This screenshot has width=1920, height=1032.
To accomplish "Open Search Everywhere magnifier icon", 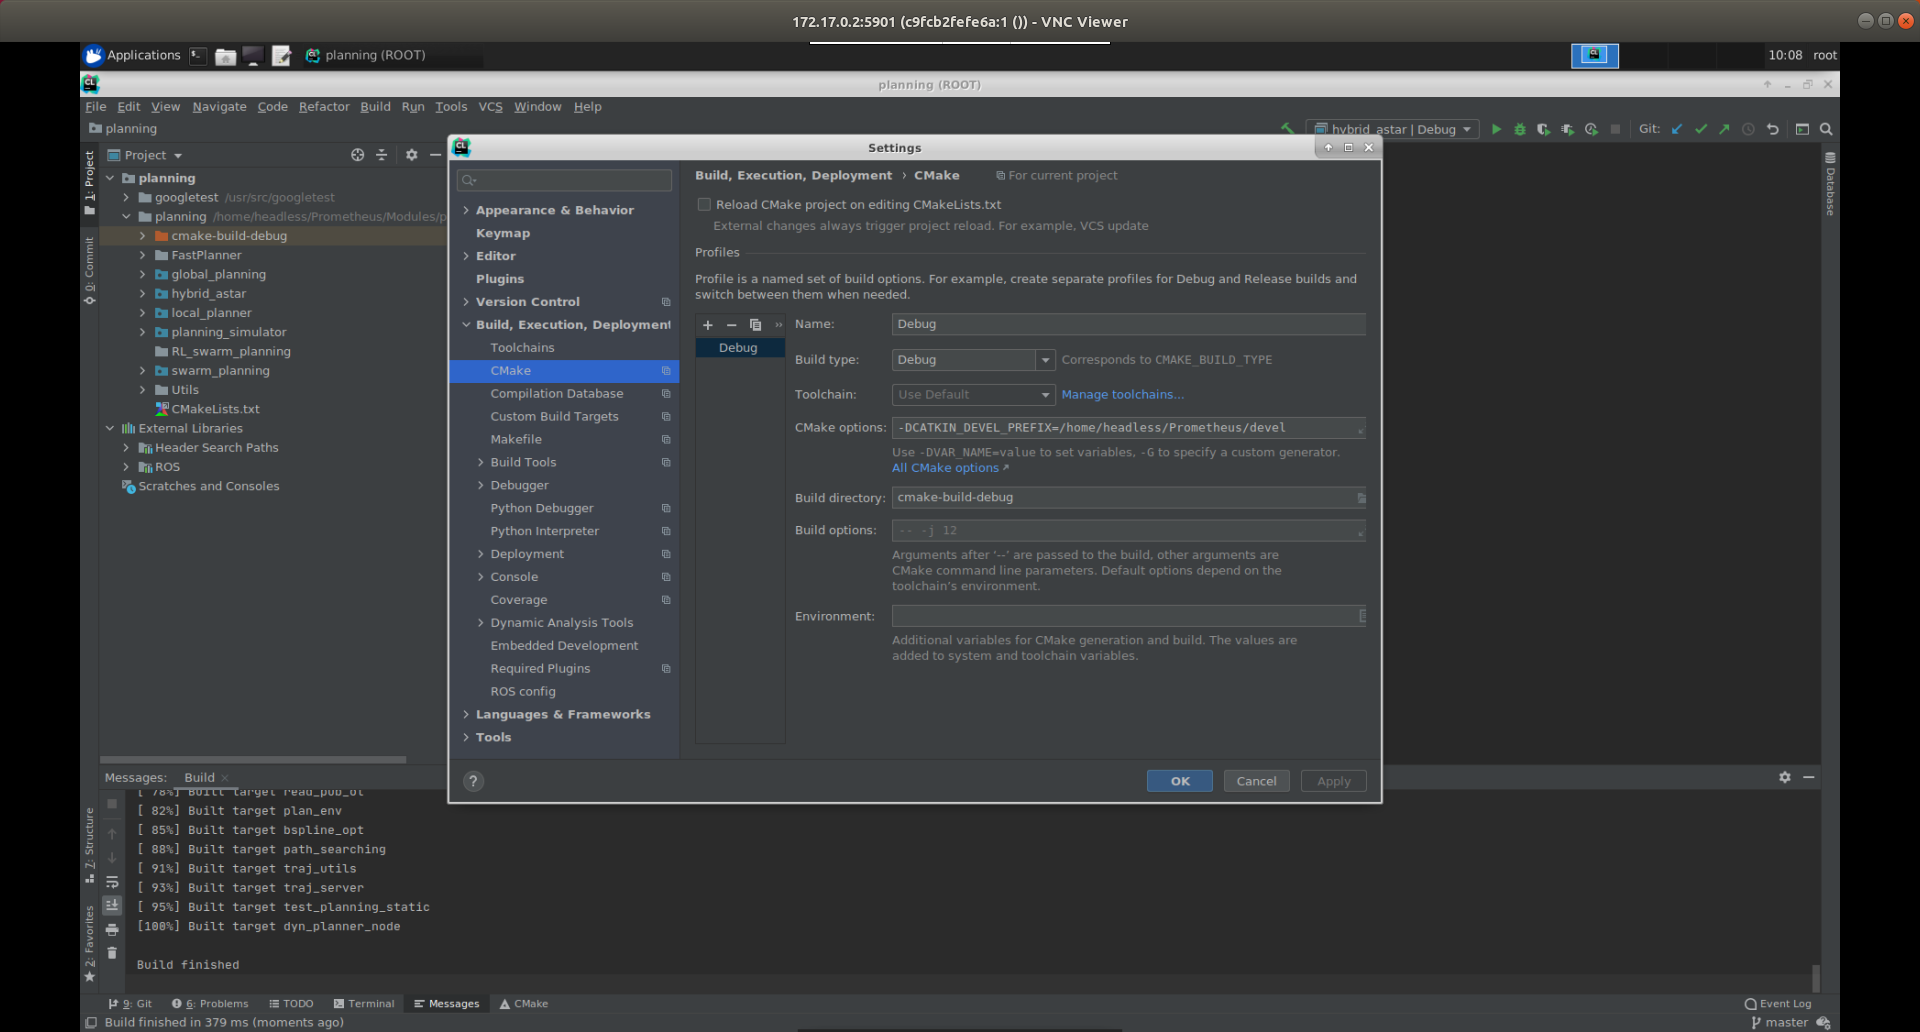I will [1826, 129].
